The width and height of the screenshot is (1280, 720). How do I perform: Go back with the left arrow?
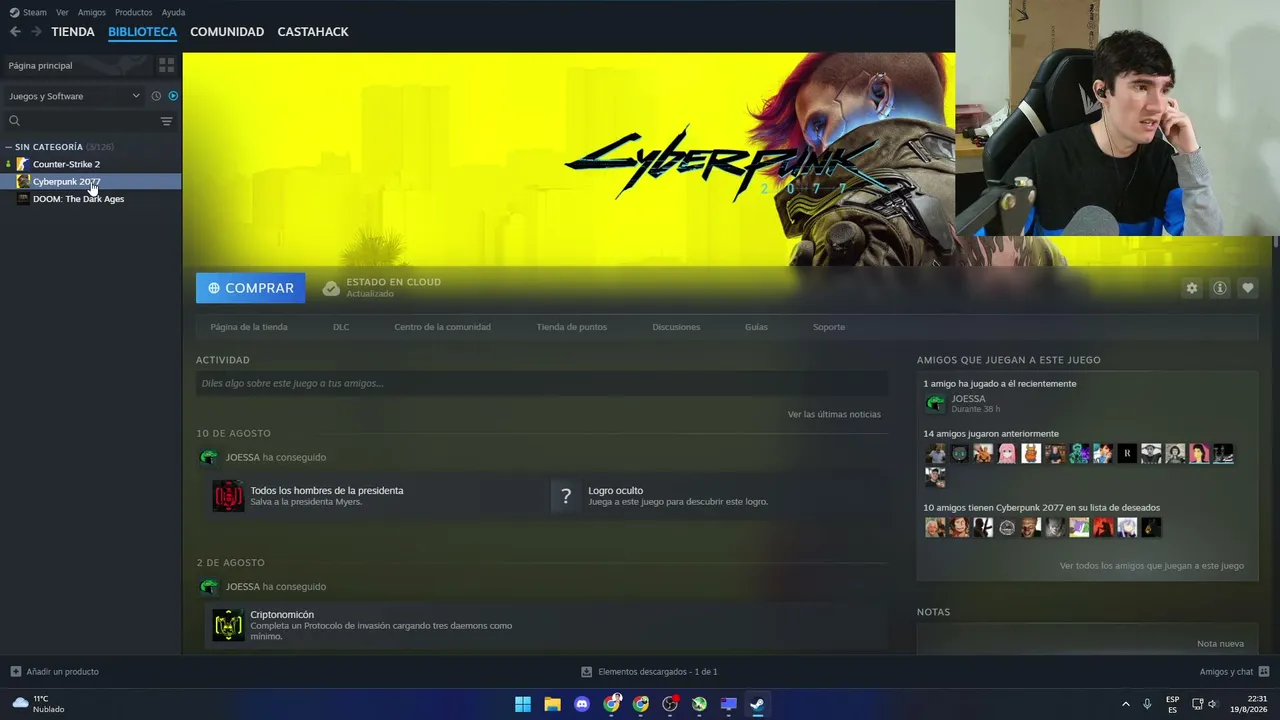[x=15, y=32]
